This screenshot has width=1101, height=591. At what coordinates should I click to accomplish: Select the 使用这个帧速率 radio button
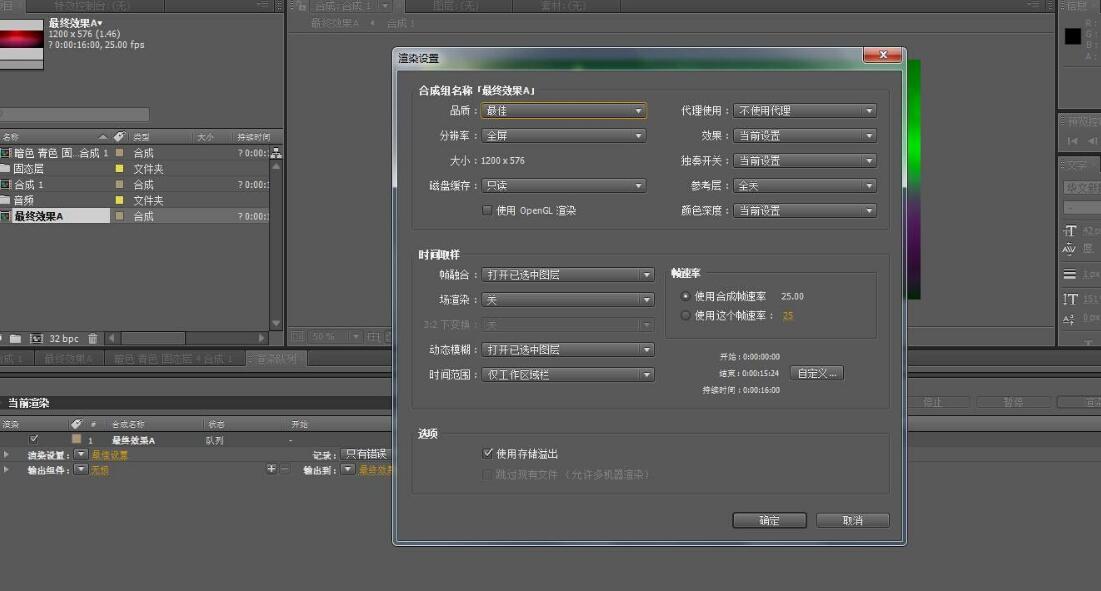685,316
